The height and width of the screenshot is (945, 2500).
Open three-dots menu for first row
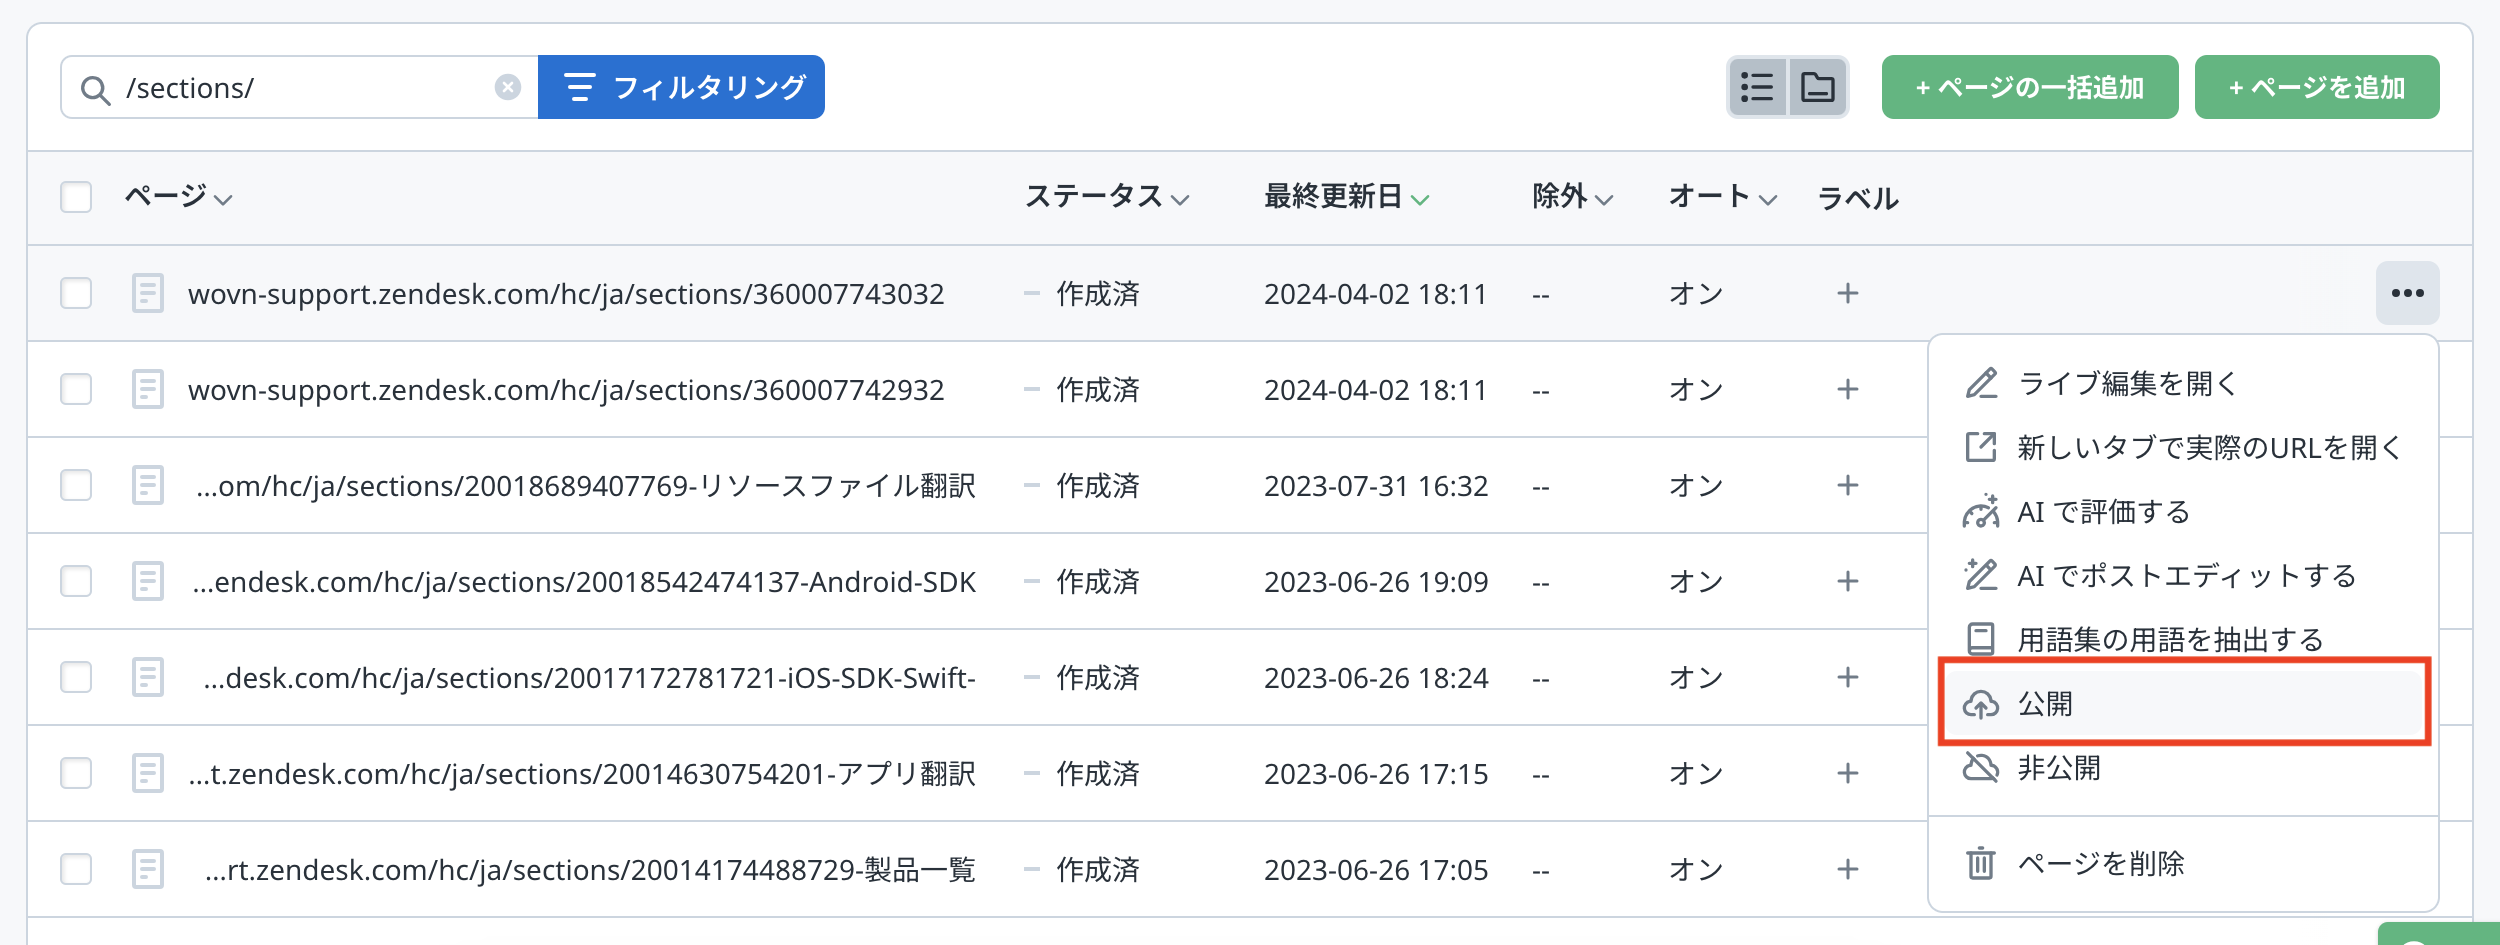coord(2406,293)
